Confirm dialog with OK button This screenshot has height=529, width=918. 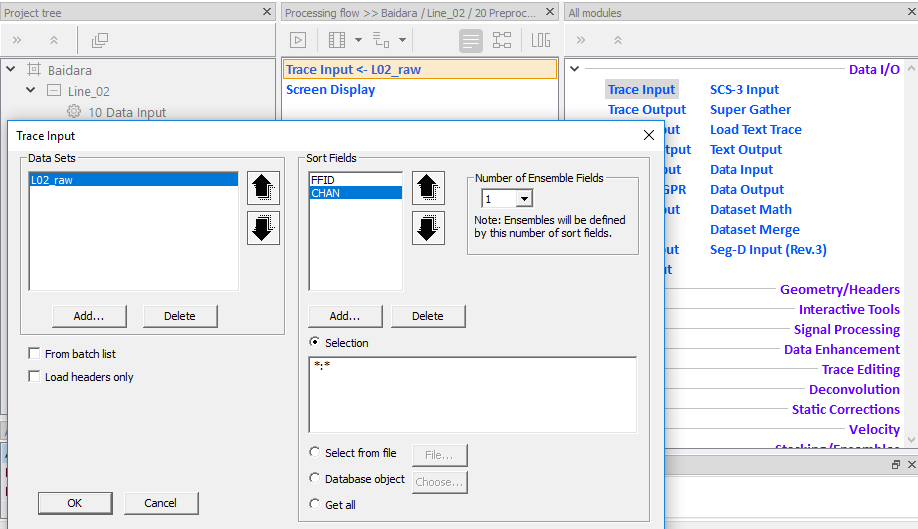(x=75, y=503)
